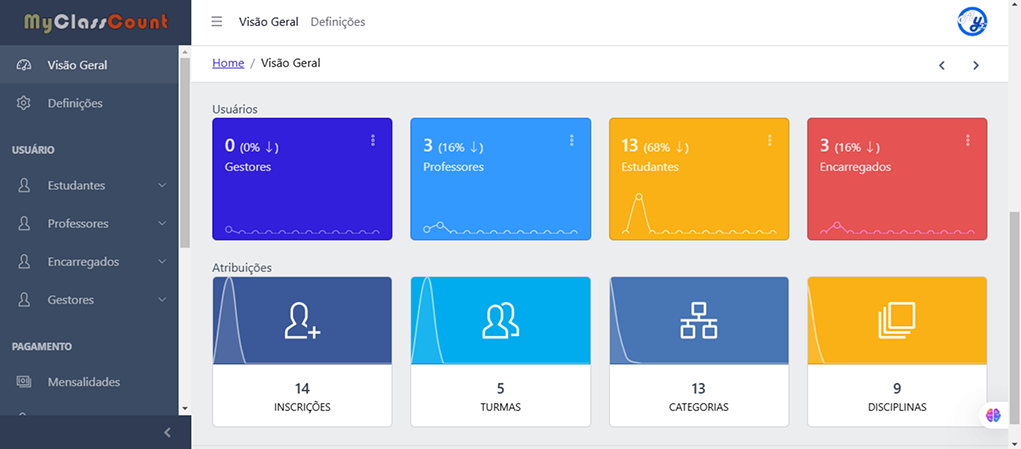1021x449 pixels.
Task: Click the sidebar vertical scrollbar
Action: pyautogui.click(x=184, y=150)
